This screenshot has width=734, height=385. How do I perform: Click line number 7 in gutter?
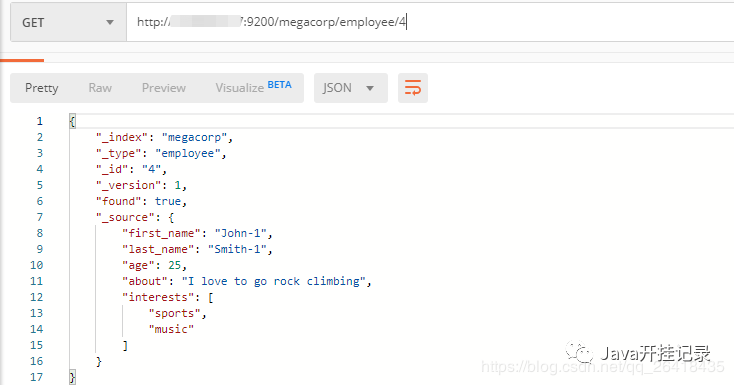pos(40,217)
